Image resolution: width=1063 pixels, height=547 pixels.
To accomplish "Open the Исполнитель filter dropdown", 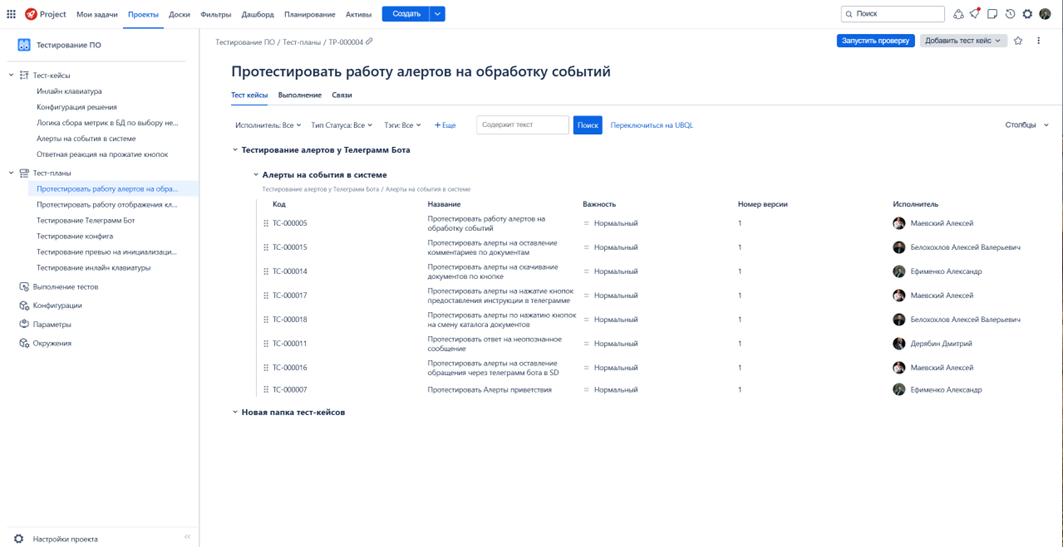I will (267, 125).
